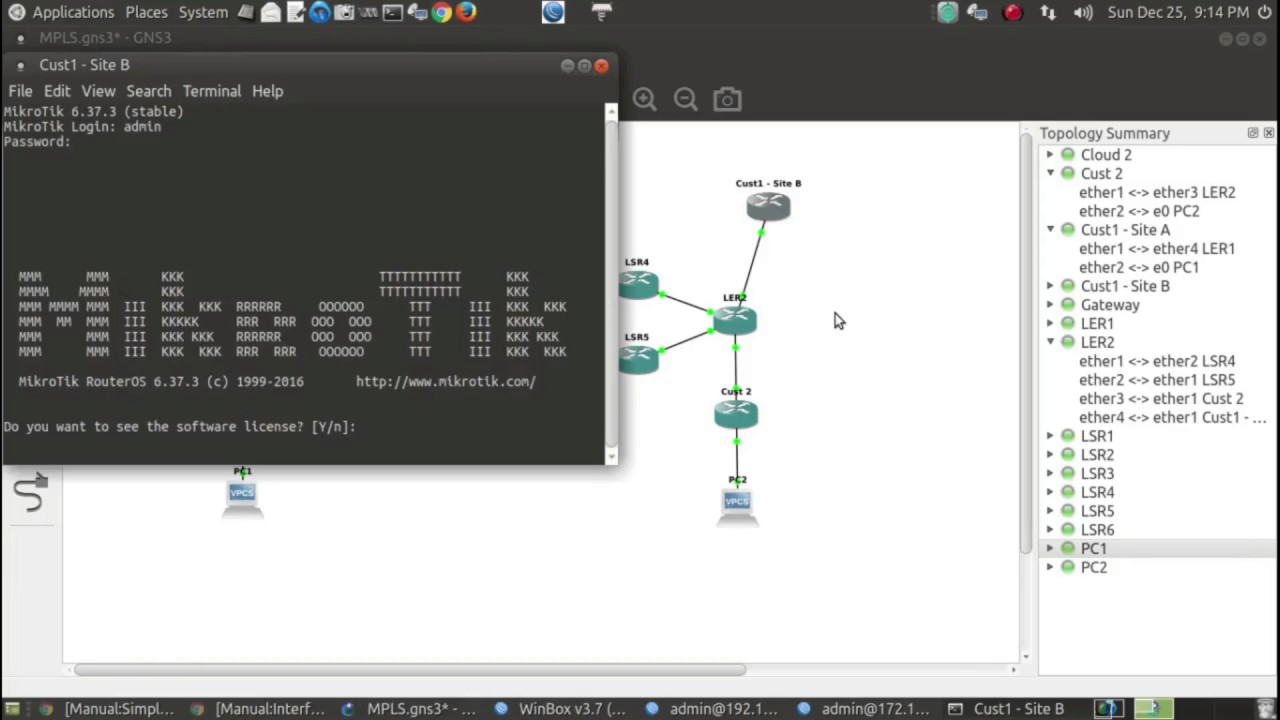The height and width of the screenshot is (720, 1280).
Task: Click the volume speaker icon in system tray
Action: point(1083,12)
